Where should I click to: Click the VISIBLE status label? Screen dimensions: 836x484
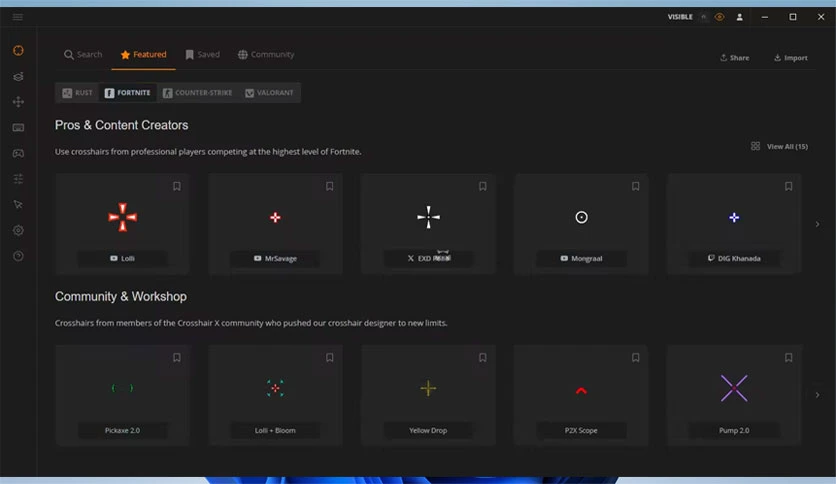pos(680,17)
